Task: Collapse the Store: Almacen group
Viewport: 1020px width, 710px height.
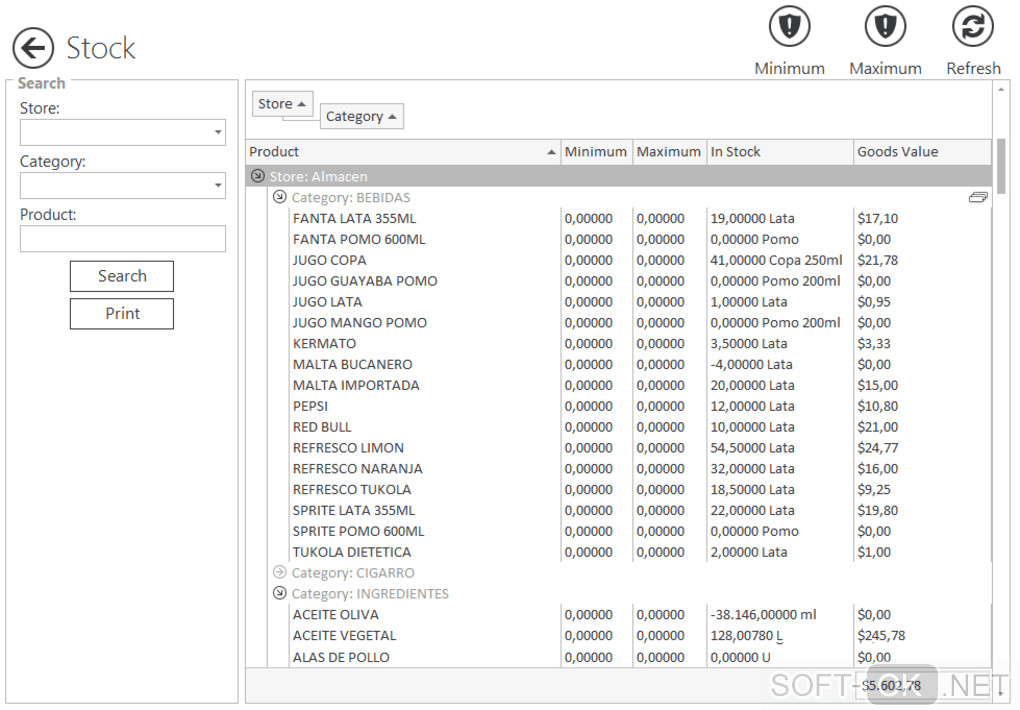Action: coord(258,176)
